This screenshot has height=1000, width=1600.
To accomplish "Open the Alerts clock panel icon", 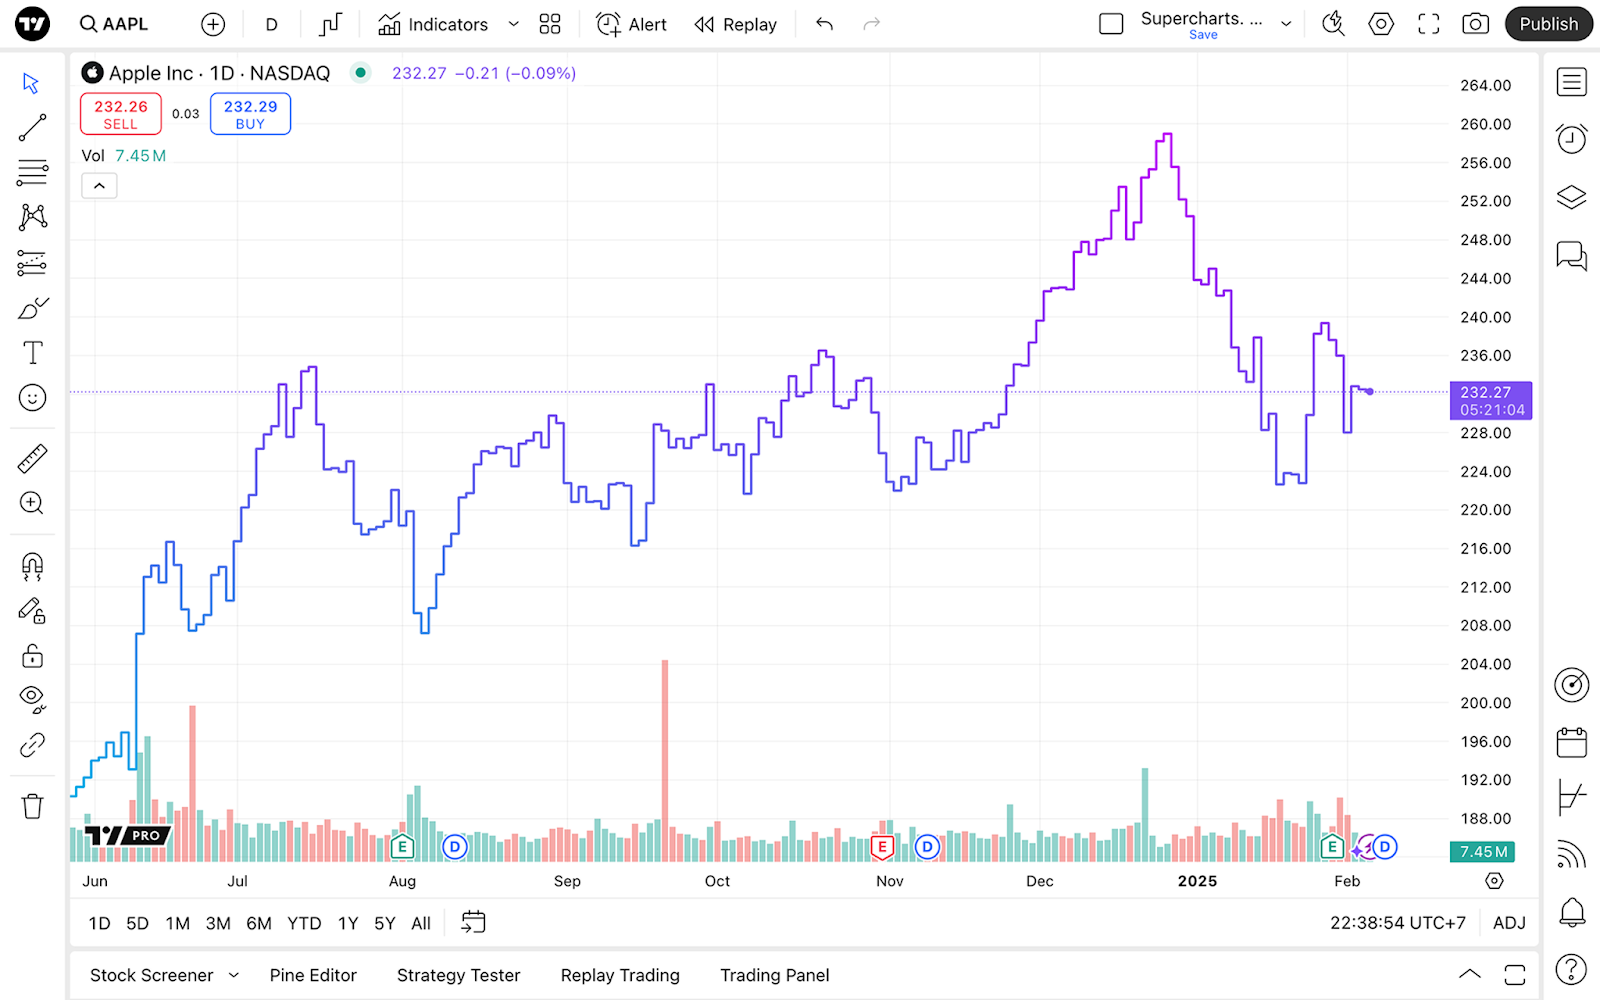I will tap(1571, 138).
